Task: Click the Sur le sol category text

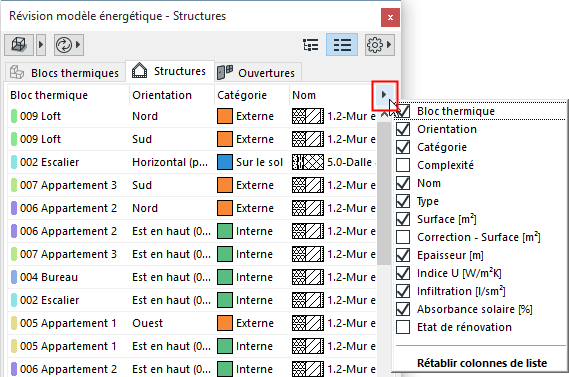Action: (x=259, y=162)
